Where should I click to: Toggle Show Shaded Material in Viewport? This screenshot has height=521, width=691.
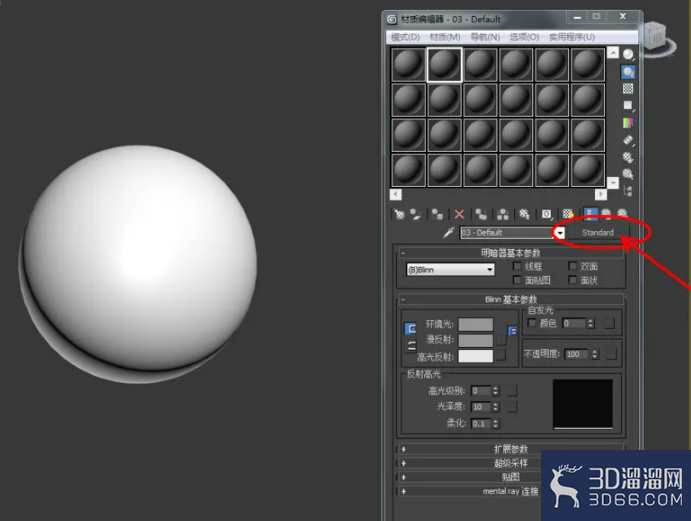pos(568,214)
